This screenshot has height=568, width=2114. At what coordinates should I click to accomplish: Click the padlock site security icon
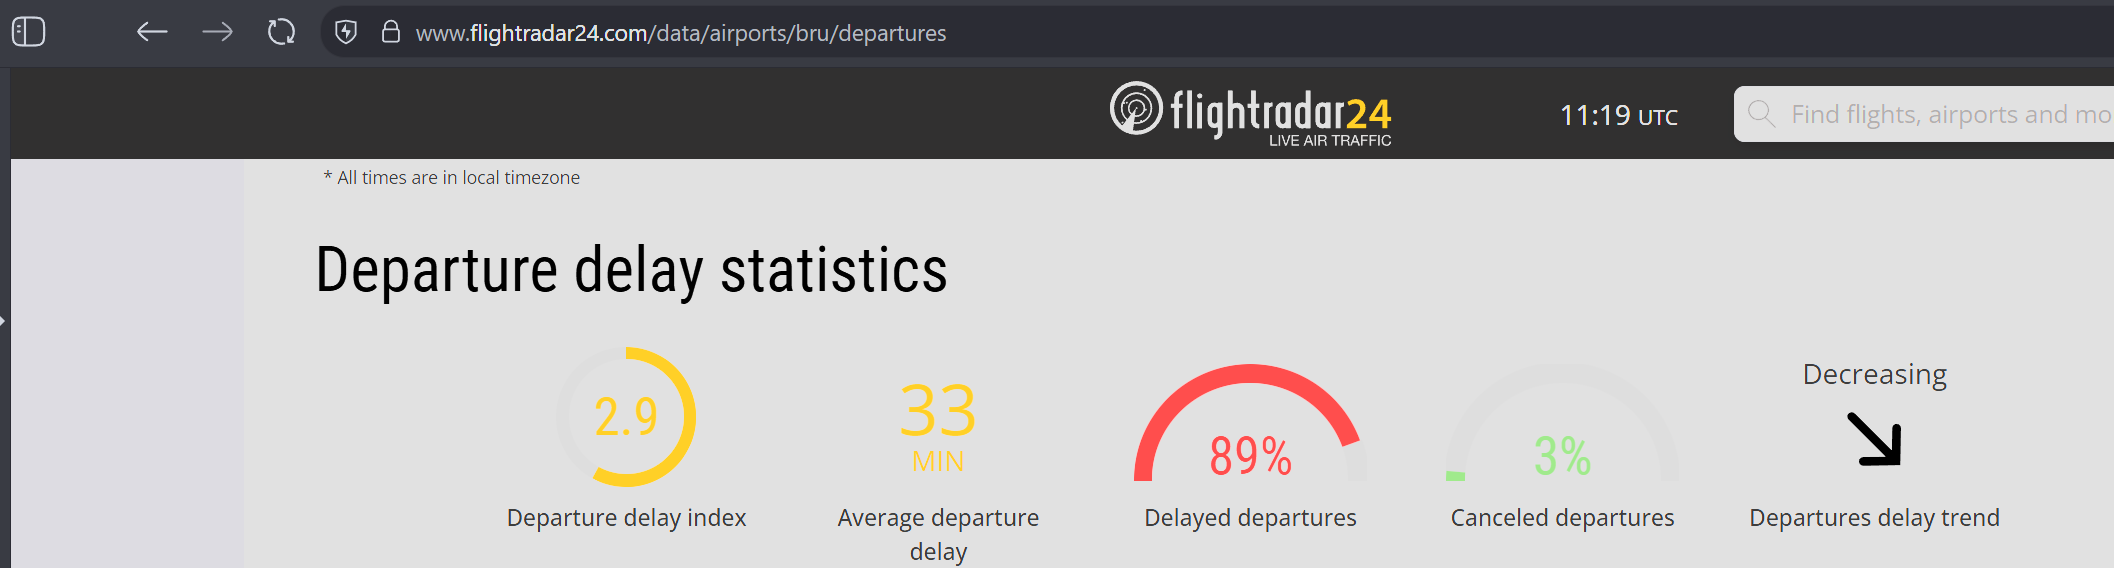[x=391, y=32]
